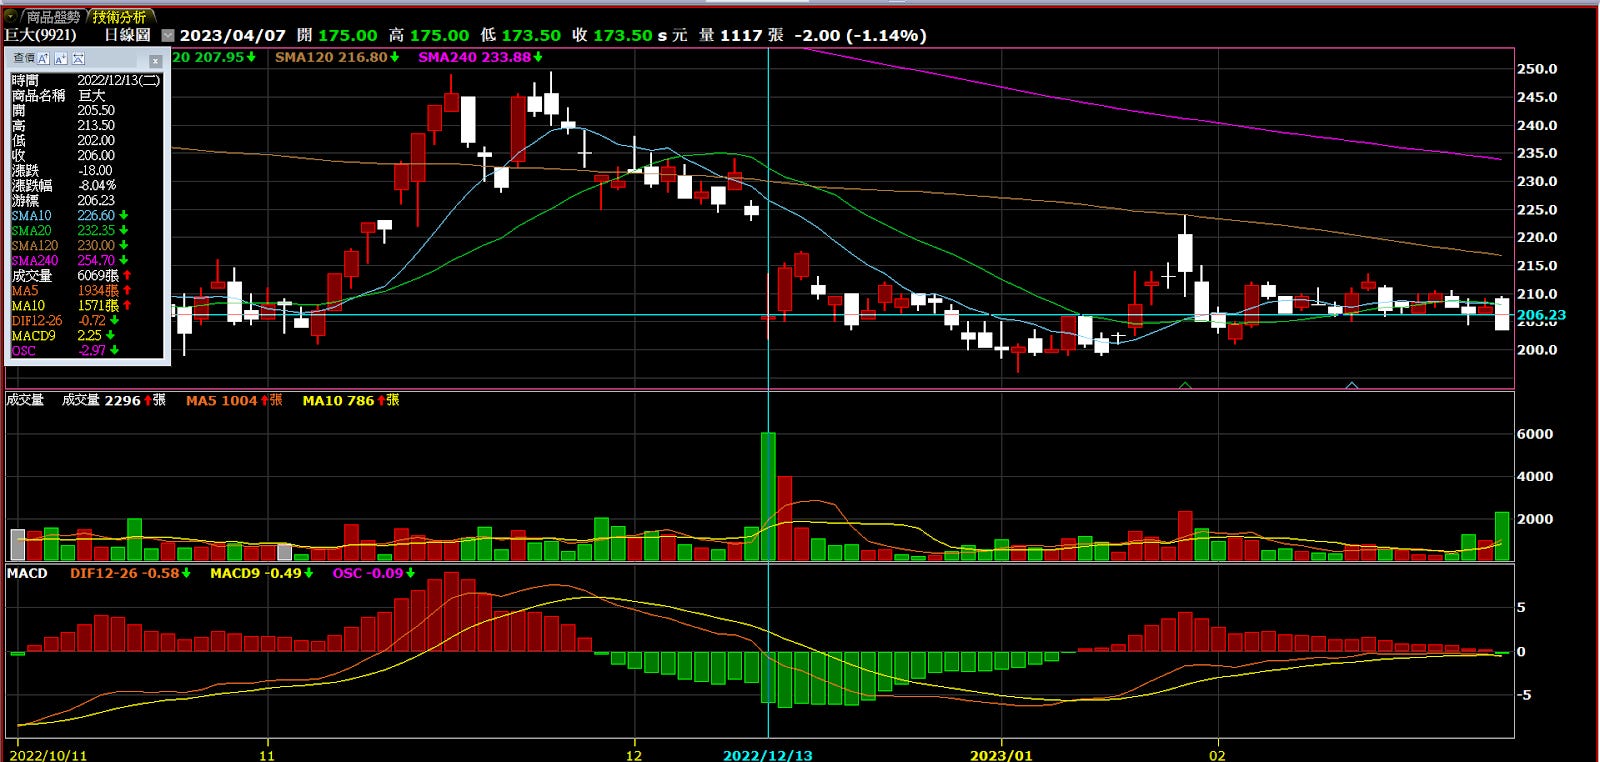1600x762 pixels.
Task: Click the 收 206.00 row in 查價 panel
Action: point(85,155)
